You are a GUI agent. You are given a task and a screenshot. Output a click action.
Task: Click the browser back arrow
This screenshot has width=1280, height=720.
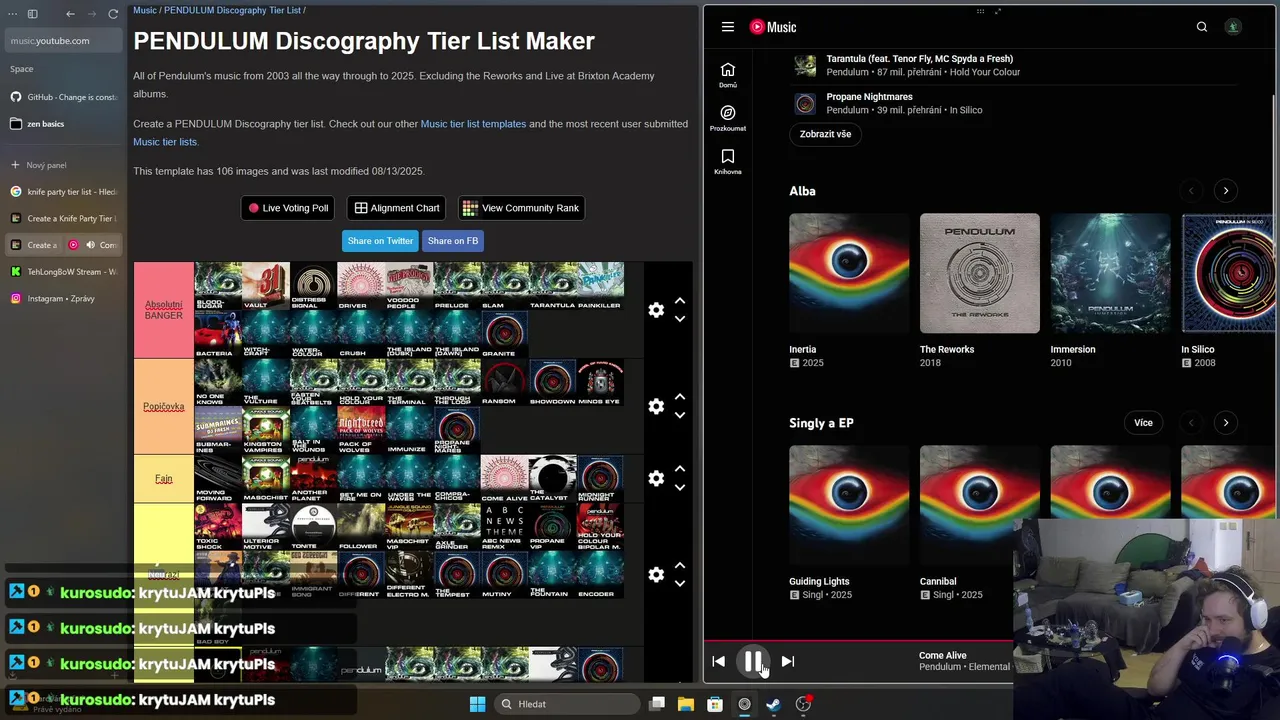click(70, 14)
